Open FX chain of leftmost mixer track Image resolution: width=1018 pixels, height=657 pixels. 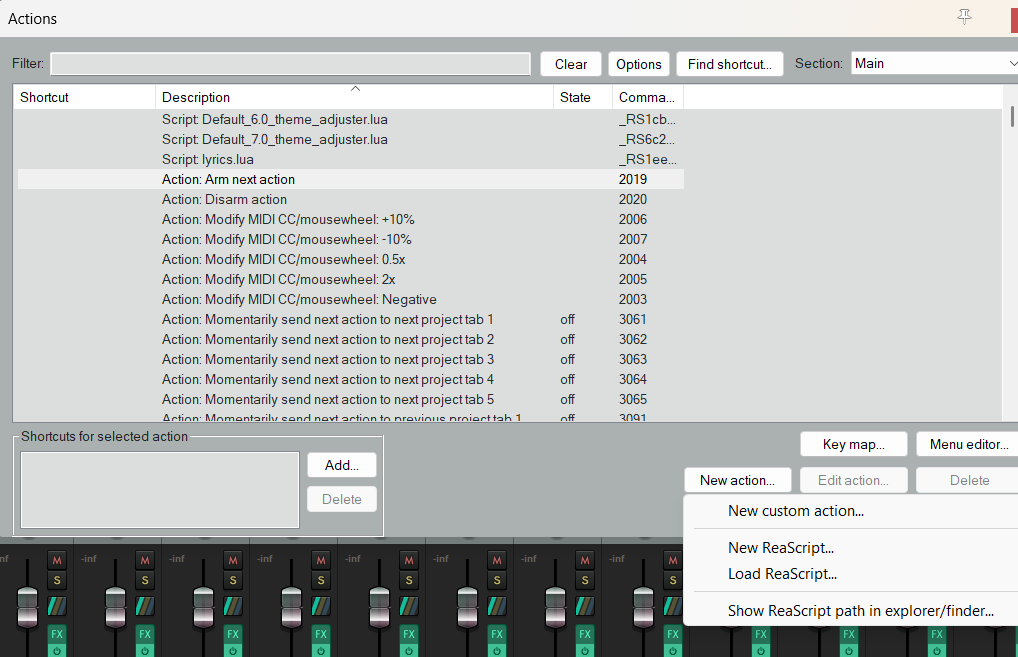(x=57, y=634)
